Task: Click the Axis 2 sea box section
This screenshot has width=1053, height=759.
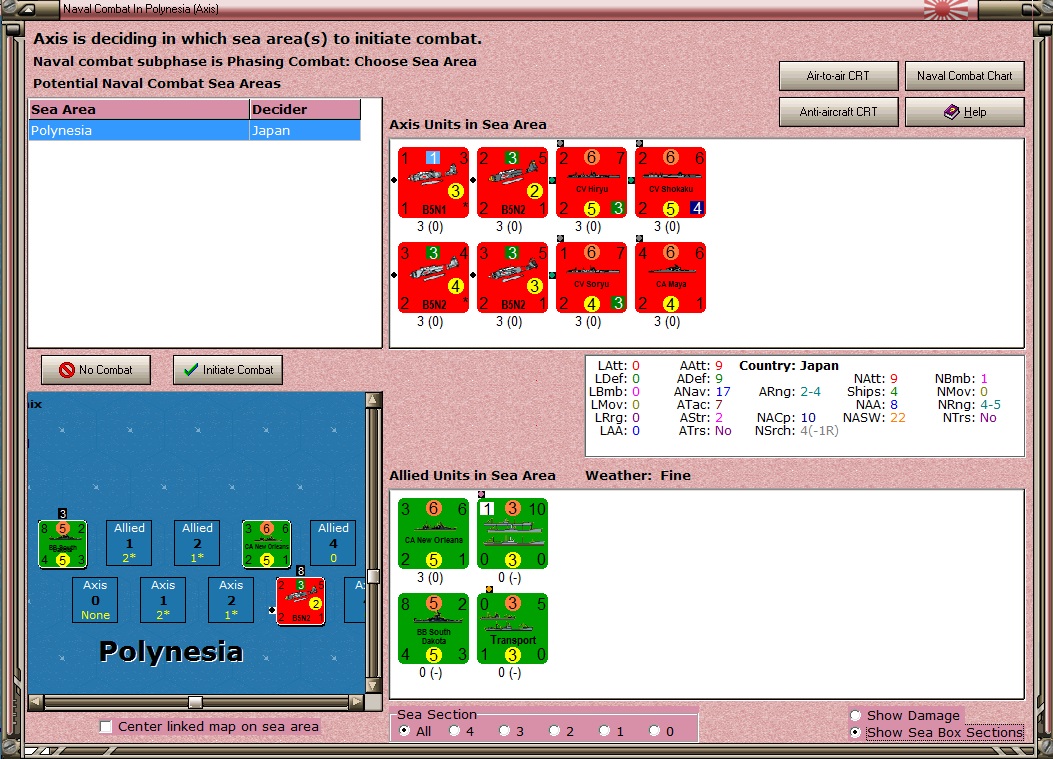Action: tap(231, 600)
